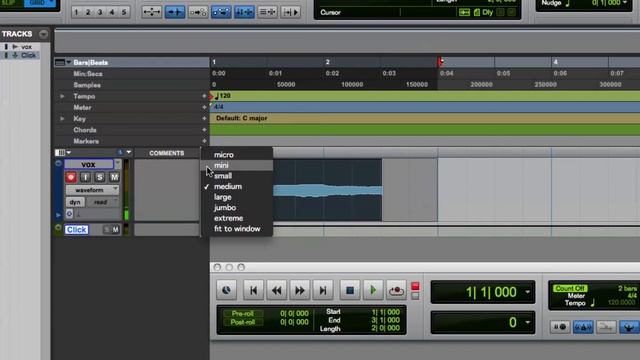This screenshot has width=640, height=360.
Task: Return to zero in the transport window
Action: 253,290
